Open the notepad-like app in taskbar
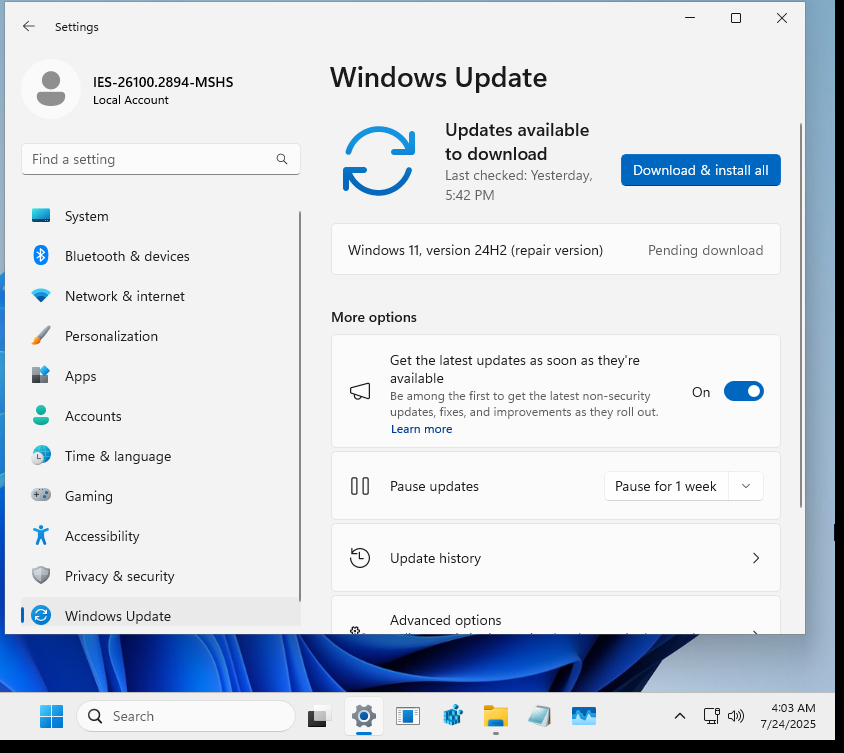 coord(540,716)
